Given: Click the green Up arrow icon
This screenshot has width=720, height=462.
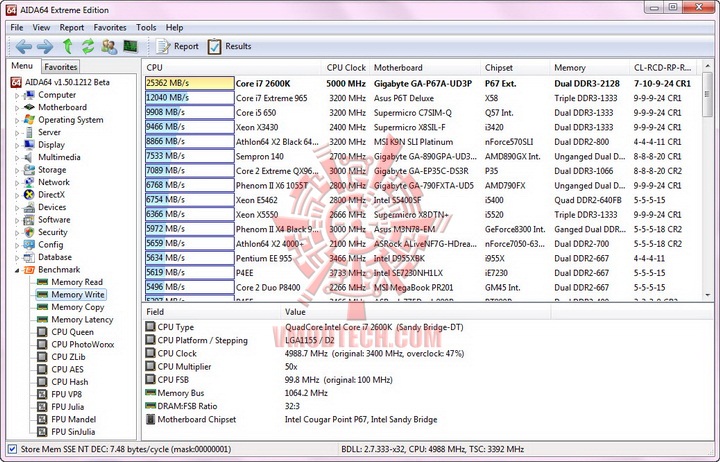Looking at the screenshot, I should click(68, 46).
